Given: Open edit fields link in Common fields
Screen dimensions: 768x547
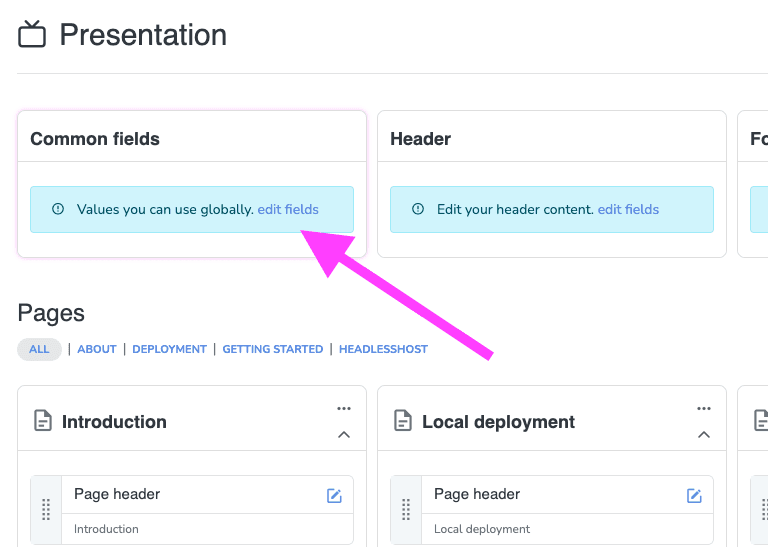Looking at the screenshot, I should (288, 209).
